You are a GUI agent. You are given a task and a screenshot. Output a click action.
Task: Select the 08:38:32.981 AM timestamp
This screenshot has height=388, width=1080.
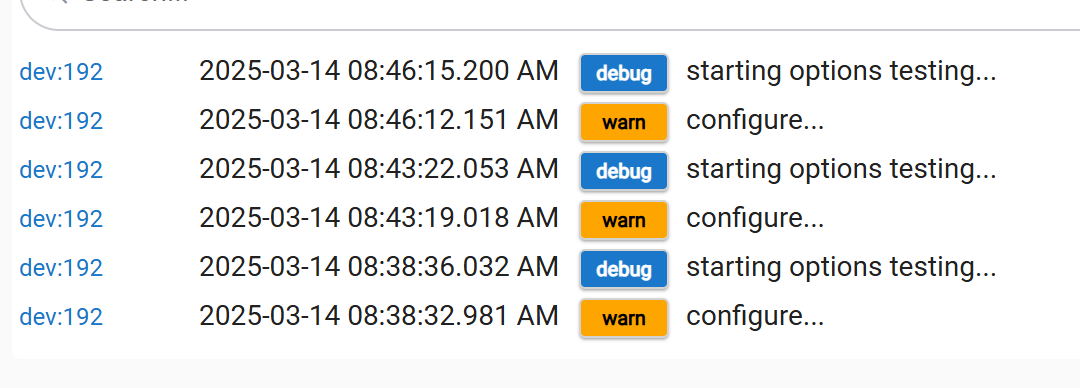379,316
